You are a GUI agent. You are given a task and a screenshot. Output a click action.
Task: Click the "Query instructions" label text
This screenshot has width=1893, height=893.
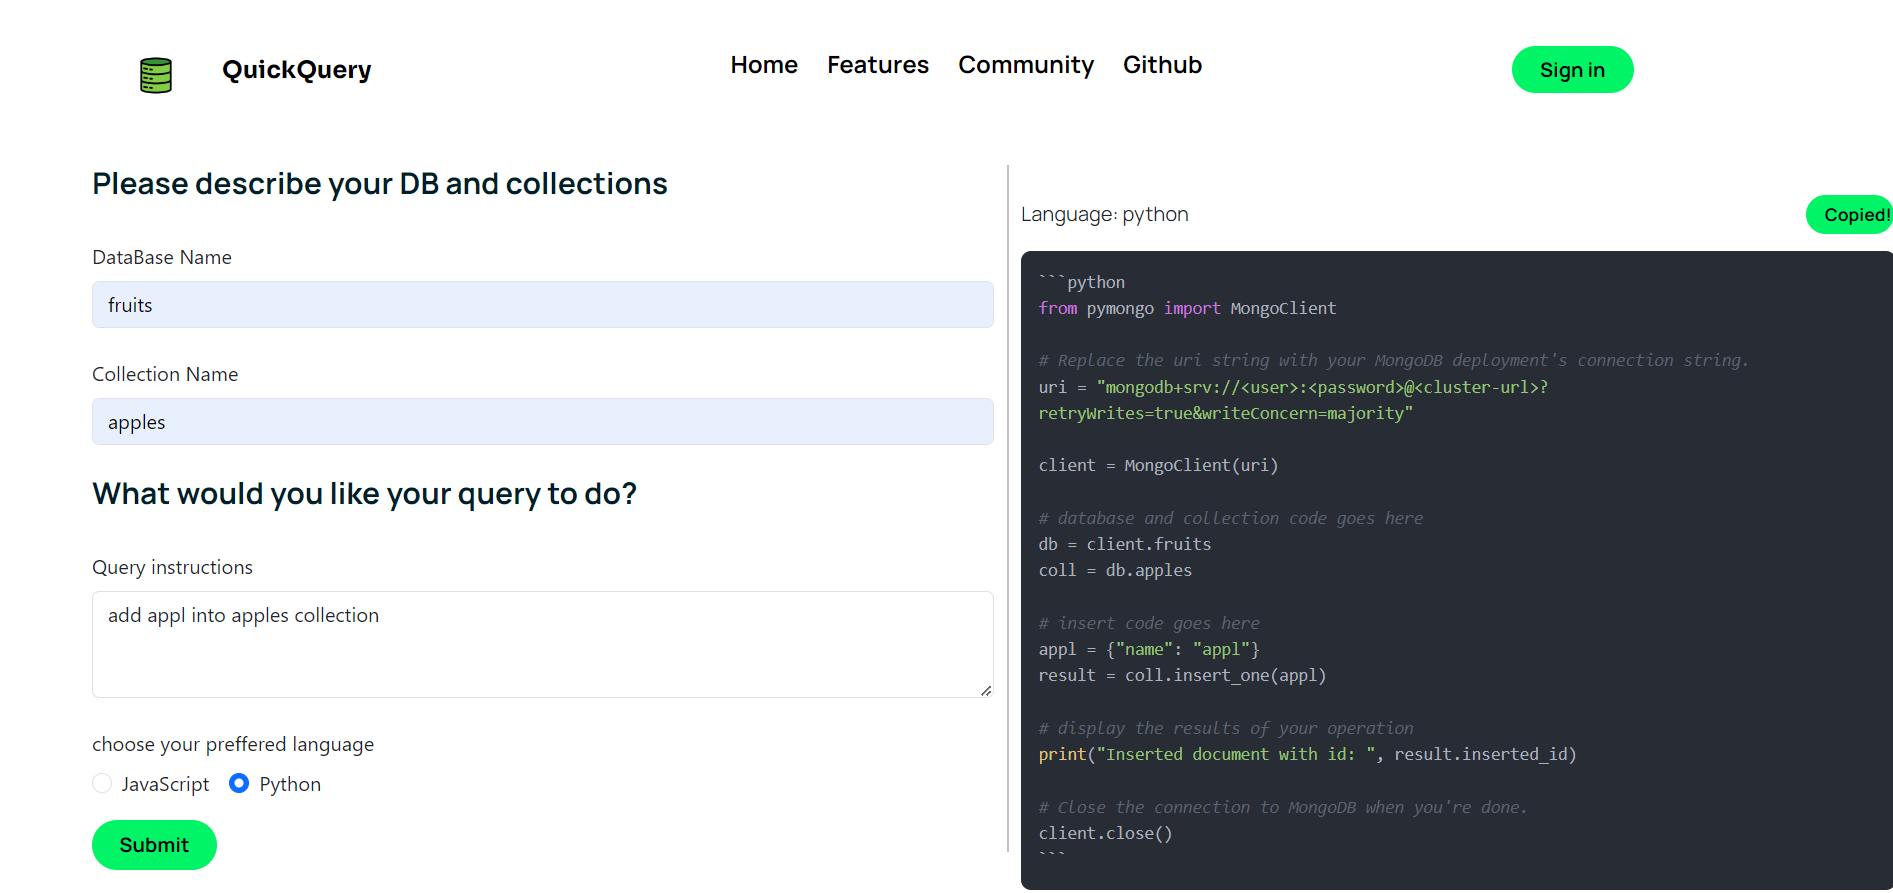point(172,568)
